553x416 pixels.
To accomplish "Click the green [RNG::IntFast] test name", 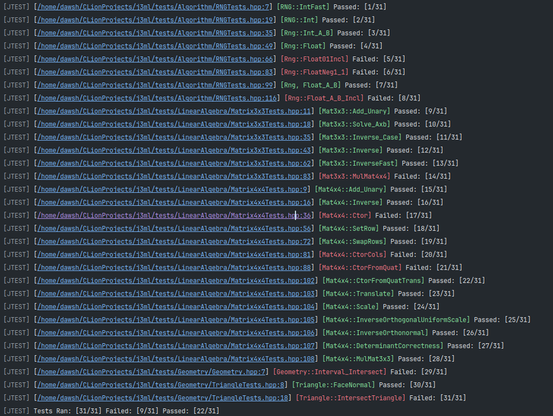I will pos(303,7).
